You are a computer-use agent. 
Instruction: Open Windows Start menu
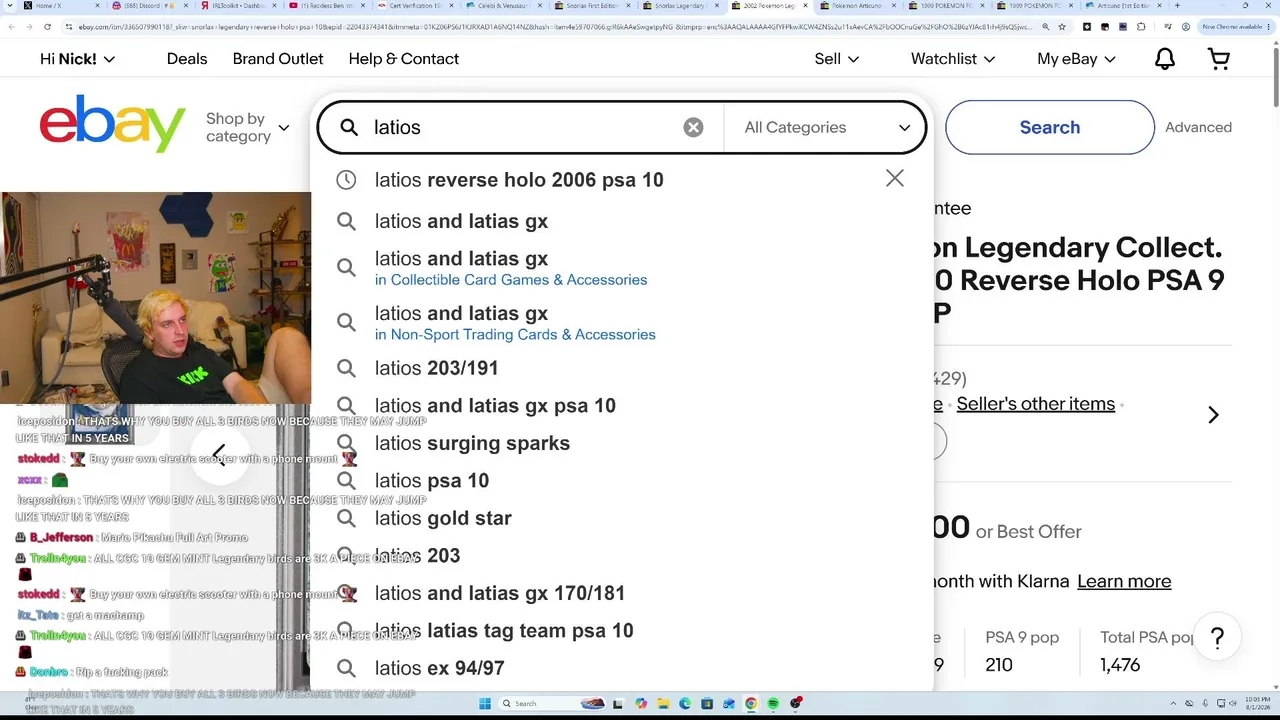pyautogui.click(x=485, y=703)
